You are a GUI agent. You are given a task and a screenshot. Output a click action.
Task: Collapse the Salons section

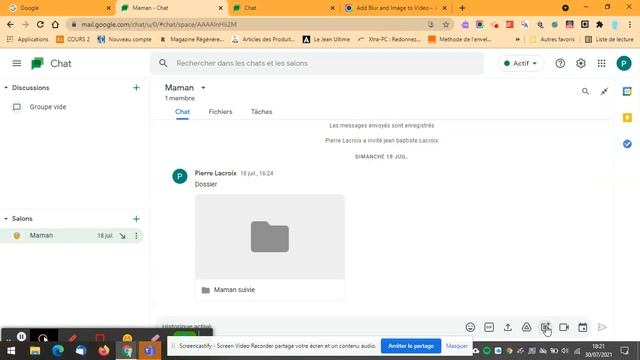(x=6, y=219)
